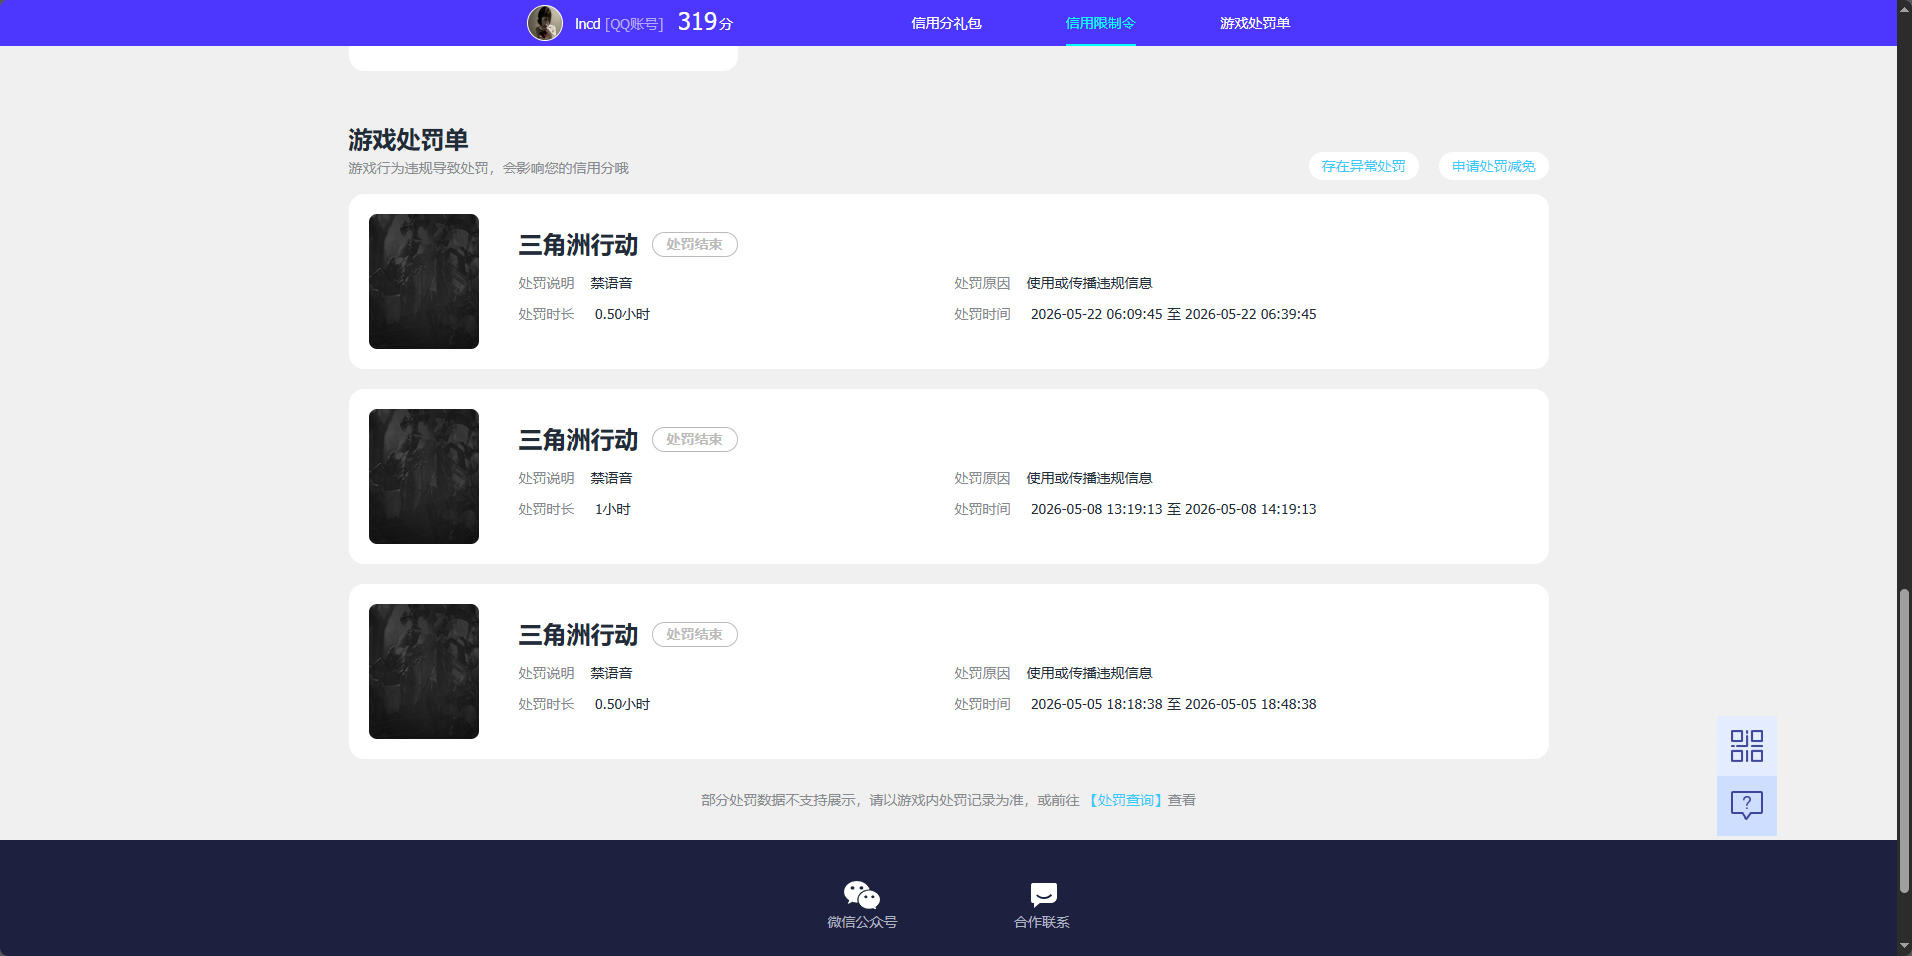Viewport: 1912px width, 956px height.
Task: Click the cooperation contact message icon
Action: 1043,894
